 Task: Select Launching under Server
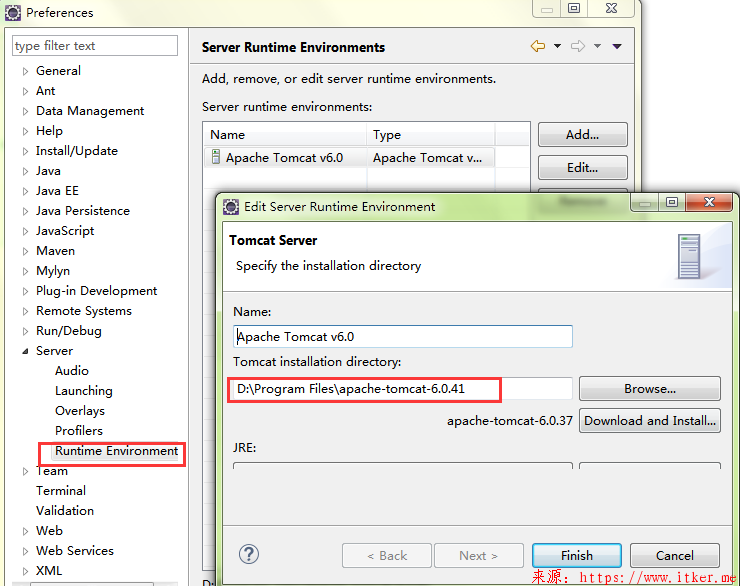[x=84, y=391]
